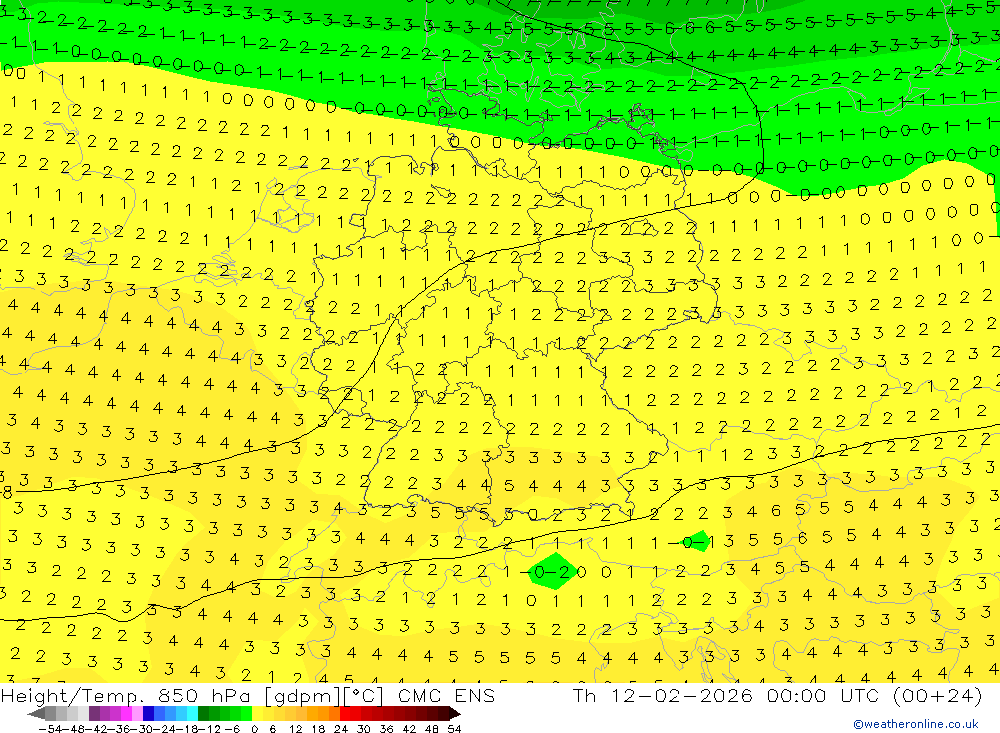
Task: Click the contour label '8' at left edge
Action: tap(6, 492)
